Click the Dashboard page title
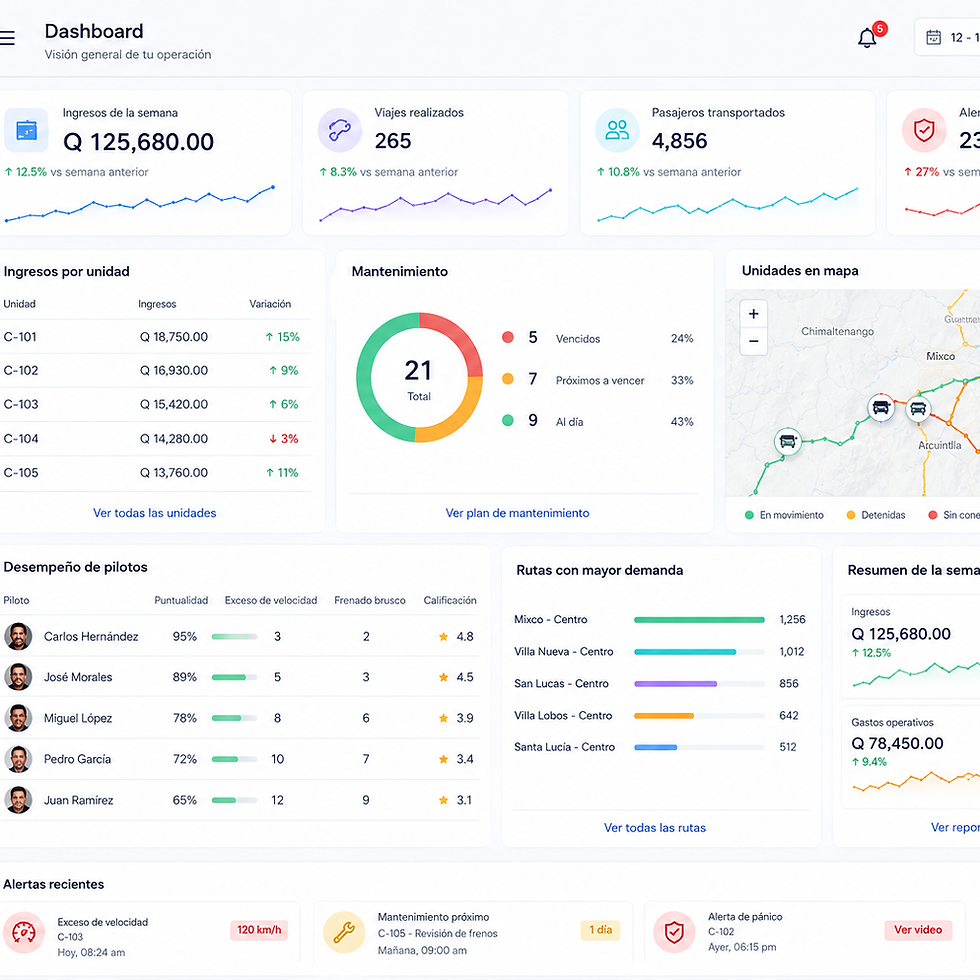This screenshot has height=980, width=980. 94,31
